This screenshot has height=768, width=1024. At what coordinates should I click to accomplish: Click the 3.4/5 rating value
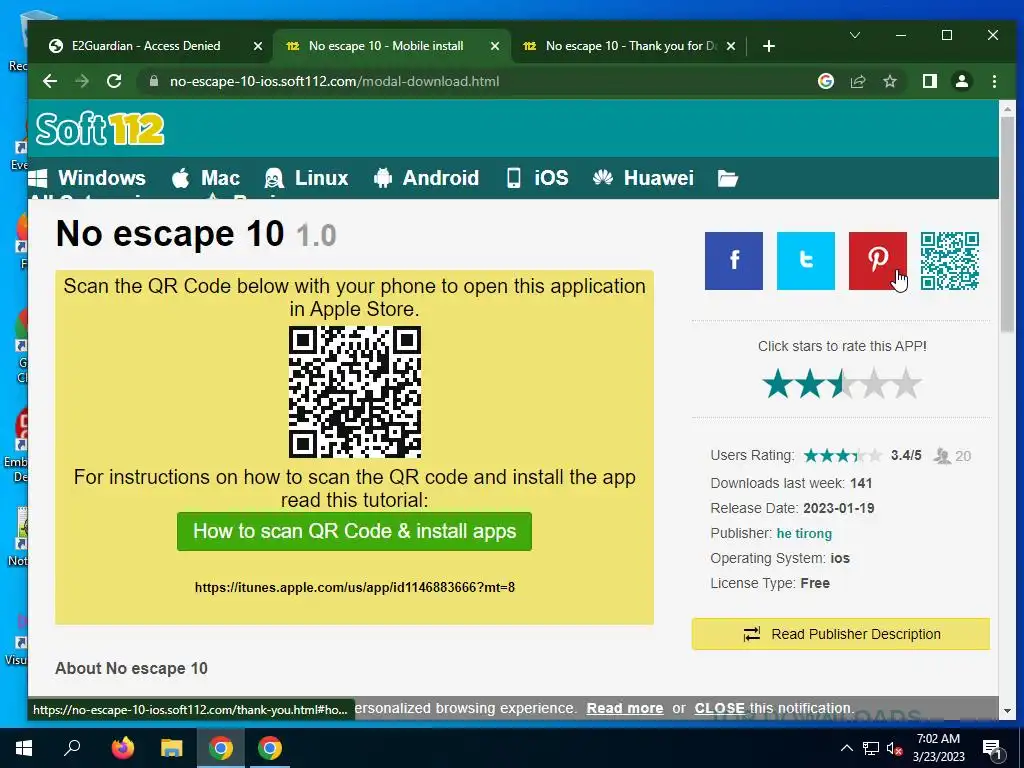point(906,456)
